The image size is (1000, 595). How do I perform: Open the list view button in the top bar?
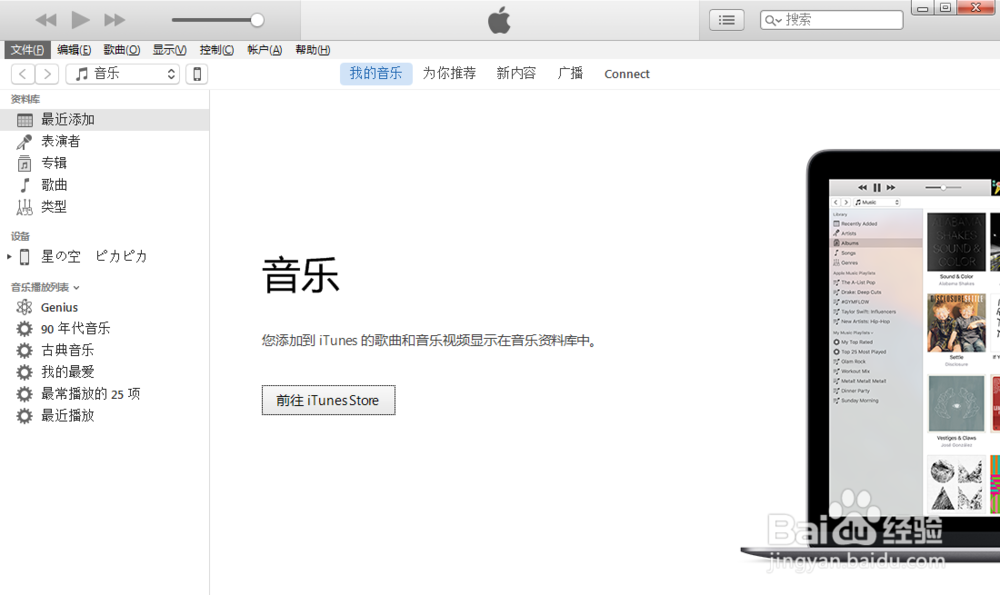click(x=726, y=20)
